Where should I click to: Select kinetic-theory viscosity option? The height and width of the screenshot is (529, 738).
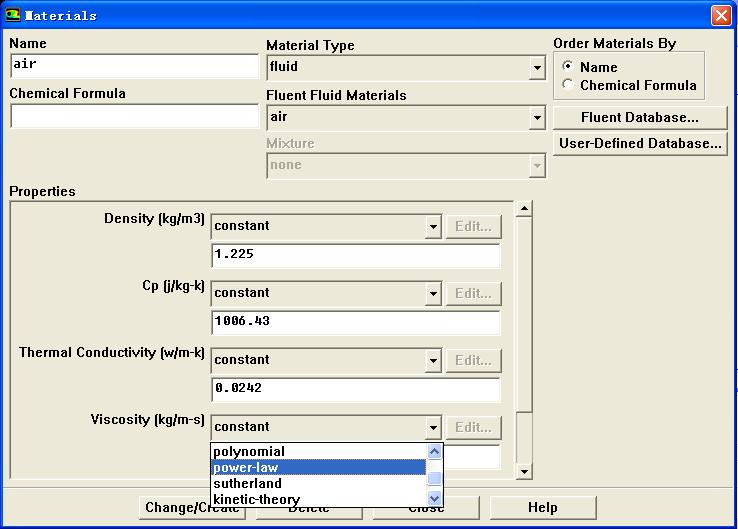[x=318, y=499]
